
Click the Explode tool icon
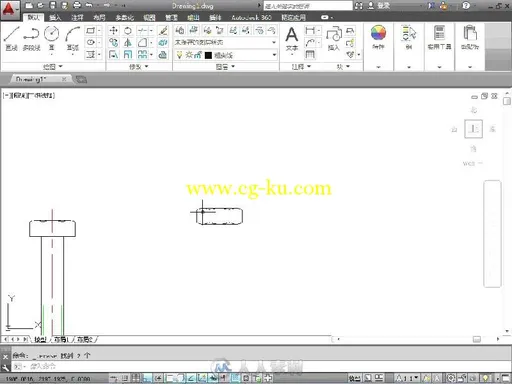click(163, 43)
